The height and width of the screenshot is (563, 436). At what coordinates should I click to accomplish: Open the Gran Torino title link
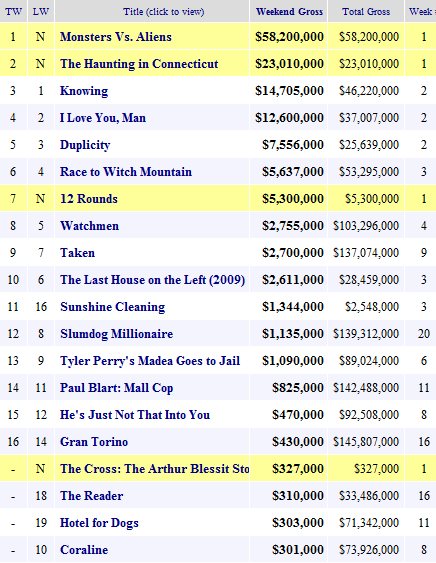point(94,442)
